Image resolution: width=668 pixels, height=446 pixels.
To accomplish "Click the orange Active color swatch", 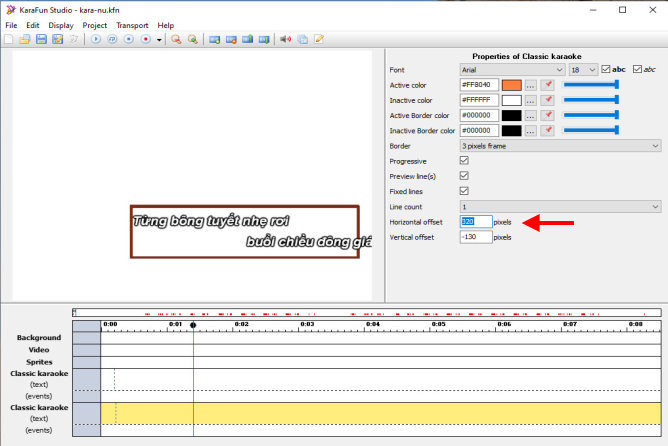I will pos(511,86).
